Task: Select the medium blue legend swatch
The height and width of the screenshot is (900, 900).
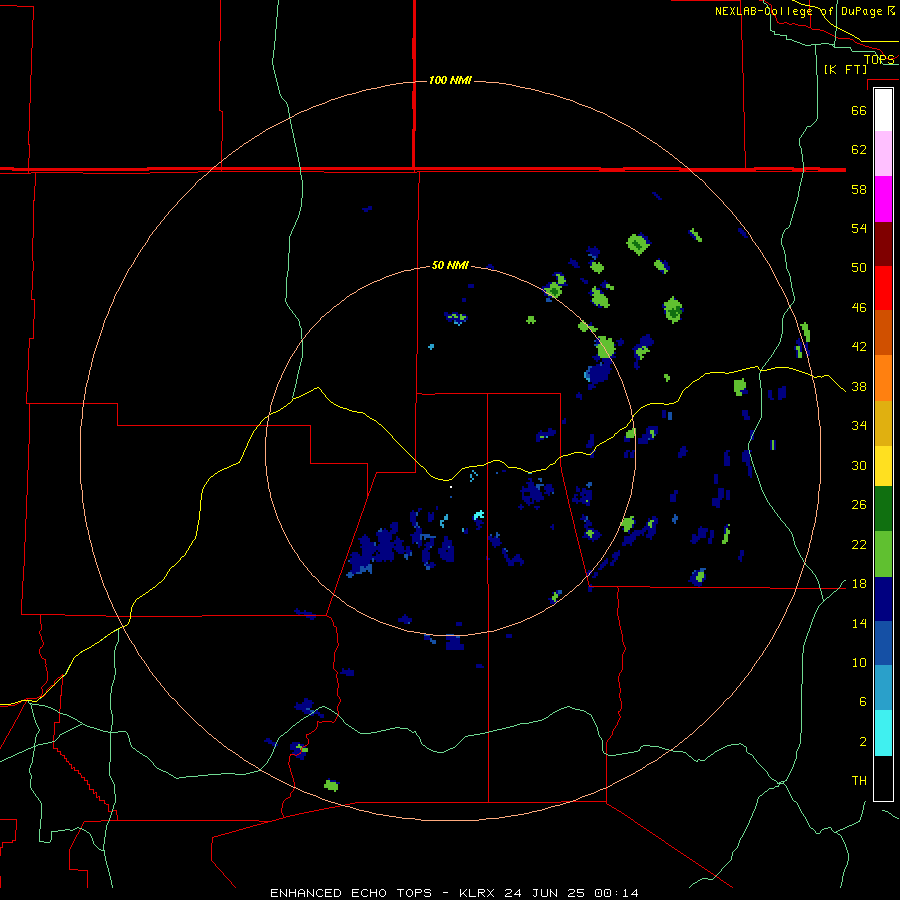Action: (883, 643)
